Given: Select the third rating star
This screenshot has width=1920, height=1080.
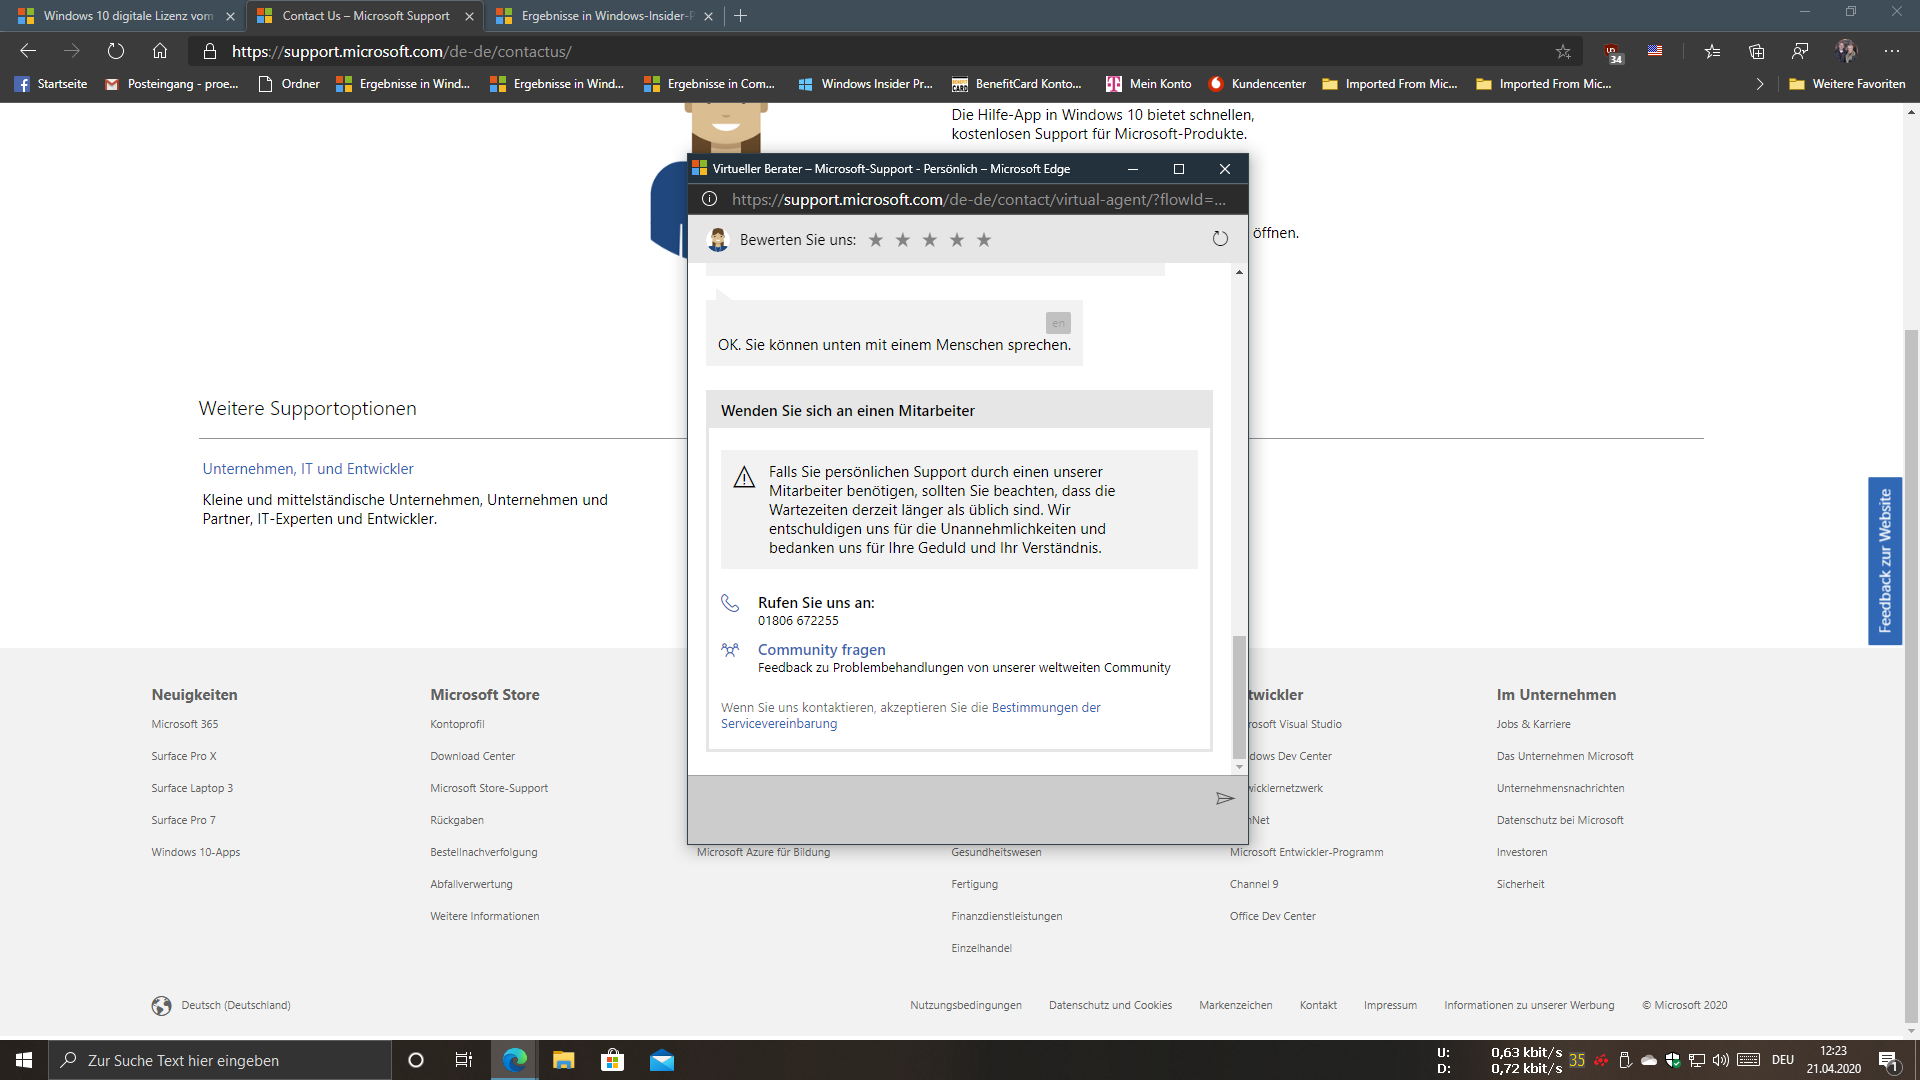Looking at the screenshot, I should tap(930, 240).
